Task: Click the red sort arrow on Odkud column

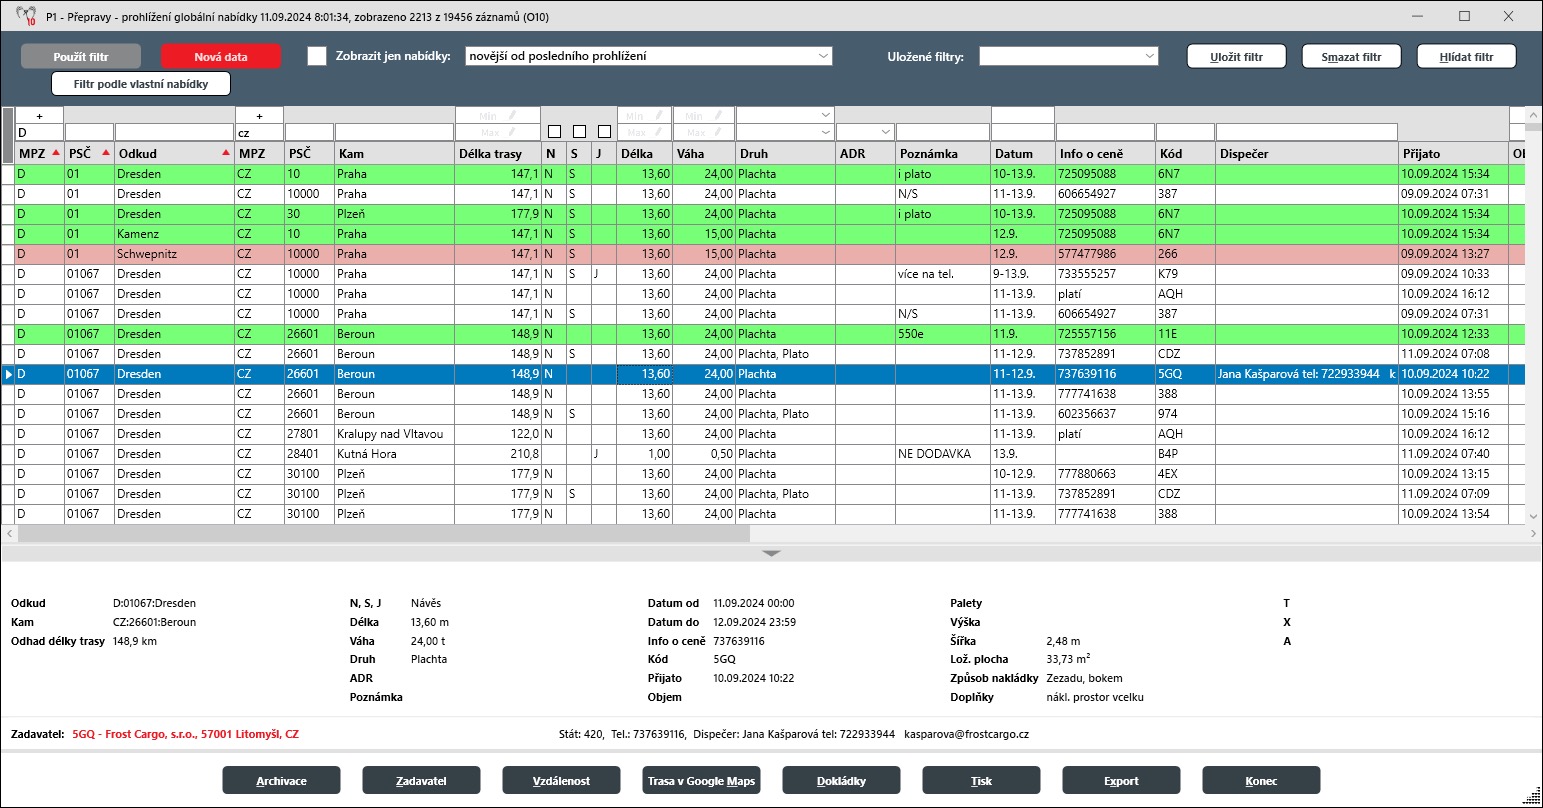Action: tap(226, 153)
